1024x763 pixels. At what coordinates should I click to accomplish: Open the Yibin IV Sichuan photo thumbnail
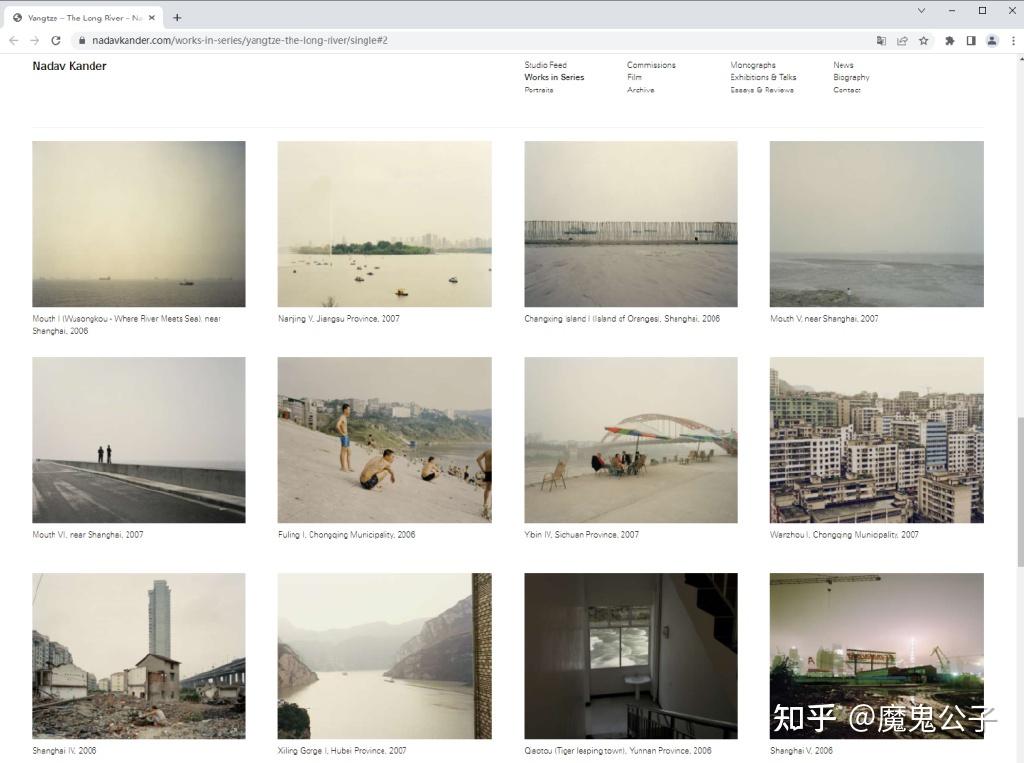tap(631, 440)
